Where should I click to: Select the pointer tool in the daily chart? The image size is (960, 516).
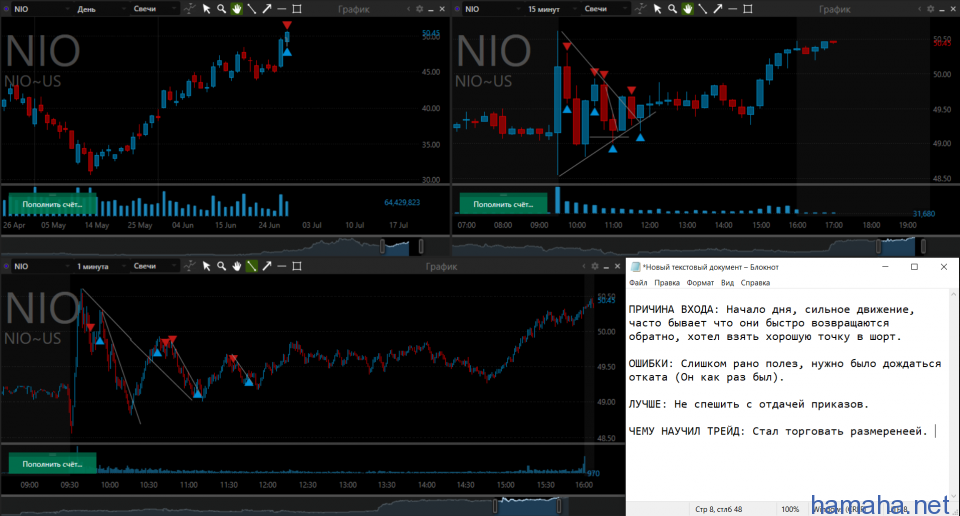pyautogui.click(x=206, y=9)
